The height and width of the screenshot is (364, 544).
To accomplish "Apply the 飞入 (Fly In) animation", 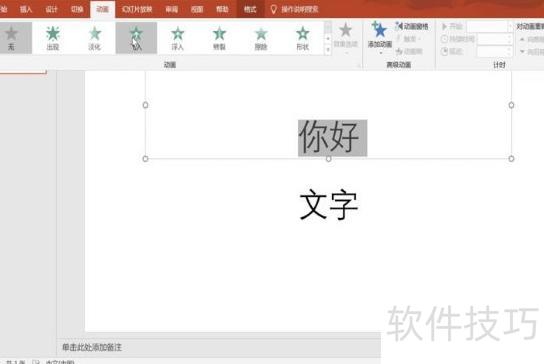I will point(136,38).
